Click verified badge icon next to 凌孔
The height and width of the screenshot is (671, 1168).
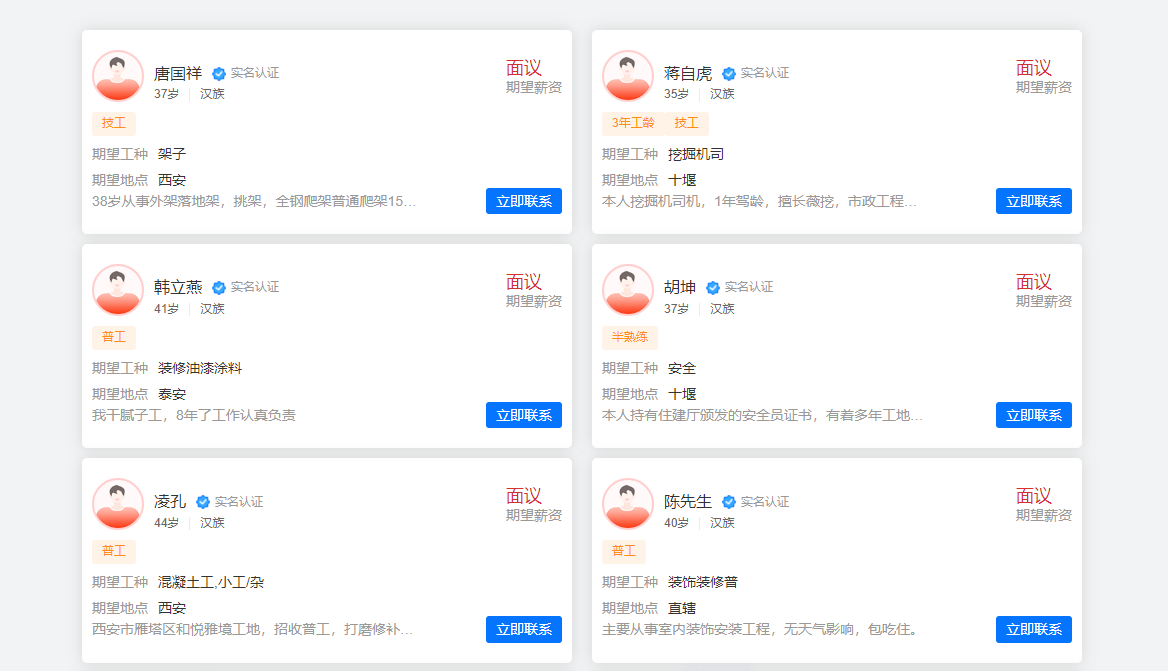coord(203,502)
